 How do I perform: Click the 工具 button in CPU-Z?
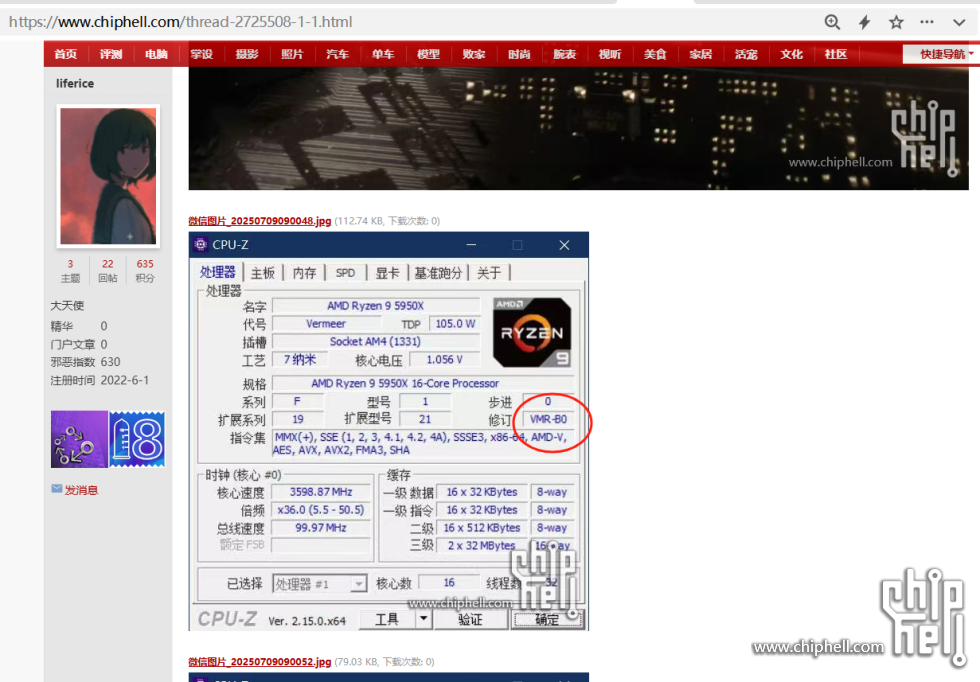tap(387, 619)
